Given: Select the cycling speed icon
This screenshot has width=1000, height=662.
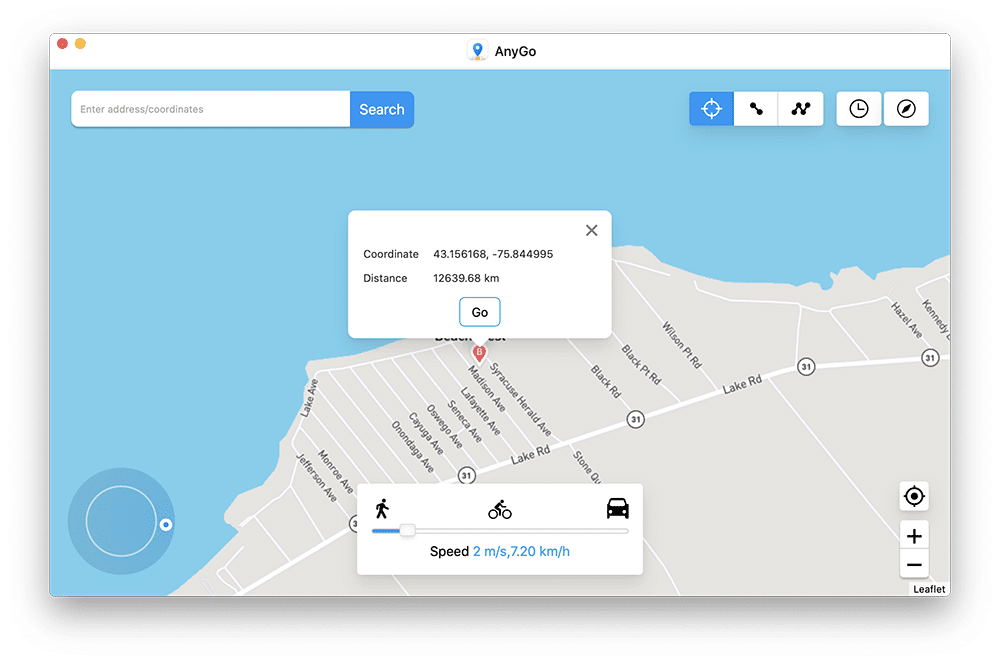Looking at the screenshot, I should click(x=500, y=510).
